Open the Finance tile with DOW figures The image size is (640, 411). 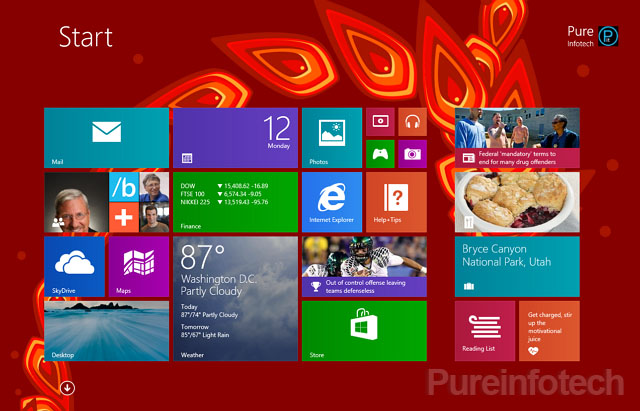click(x=235, y=201)
